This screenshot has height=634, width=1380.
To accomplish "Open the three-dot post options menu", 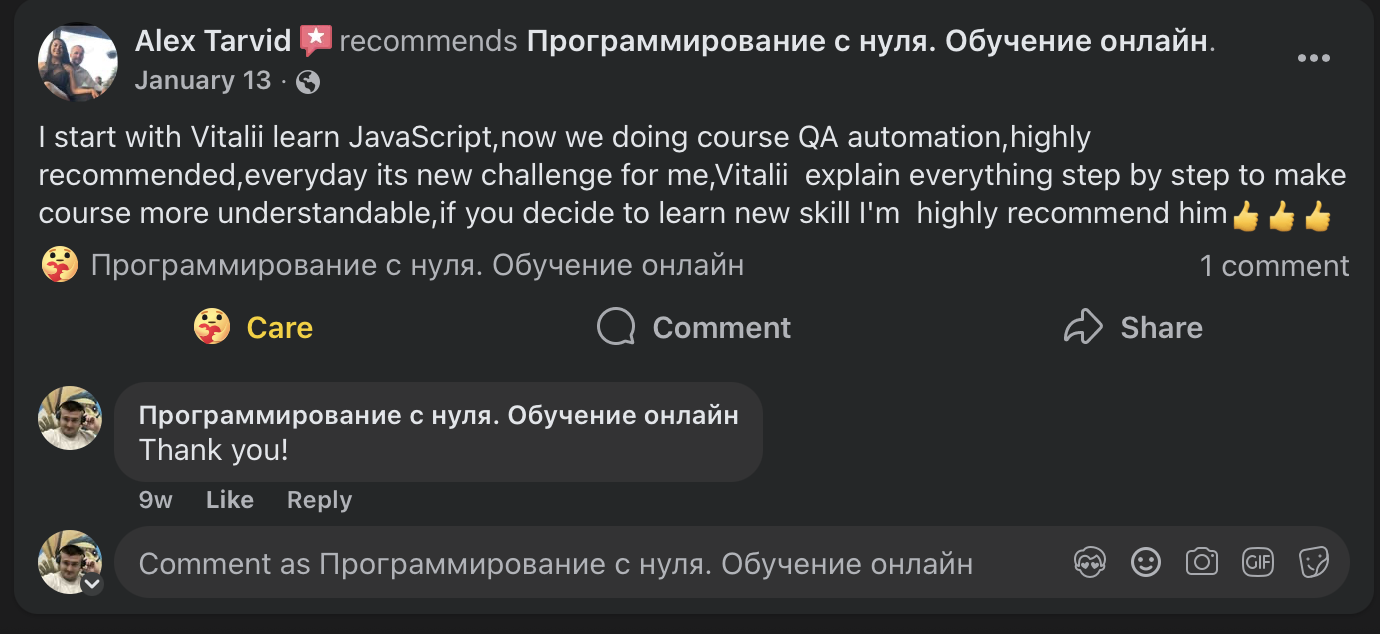I will (x=1314, y=57).
